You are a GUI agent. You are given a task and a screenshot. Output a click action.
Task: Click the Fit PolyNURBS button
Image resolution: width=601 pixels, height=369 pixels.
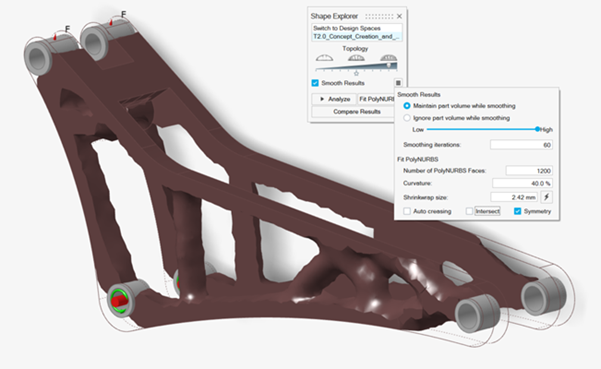376,99
